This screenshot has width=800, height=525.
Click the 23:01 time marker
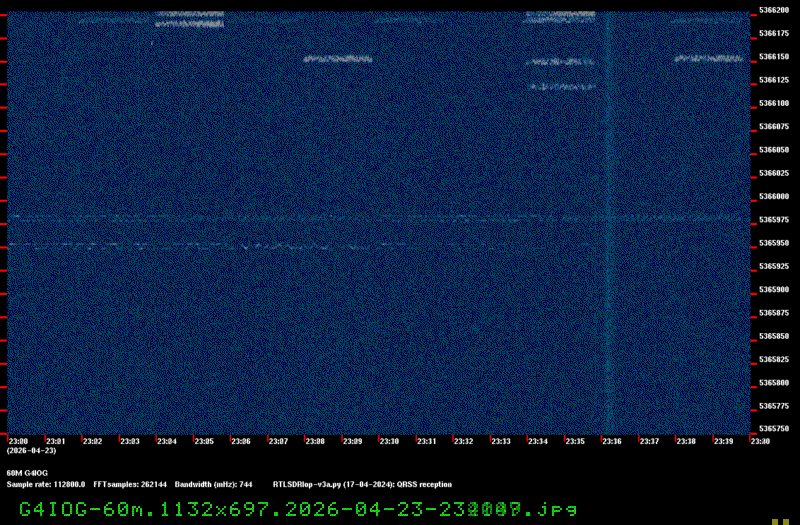56,441
